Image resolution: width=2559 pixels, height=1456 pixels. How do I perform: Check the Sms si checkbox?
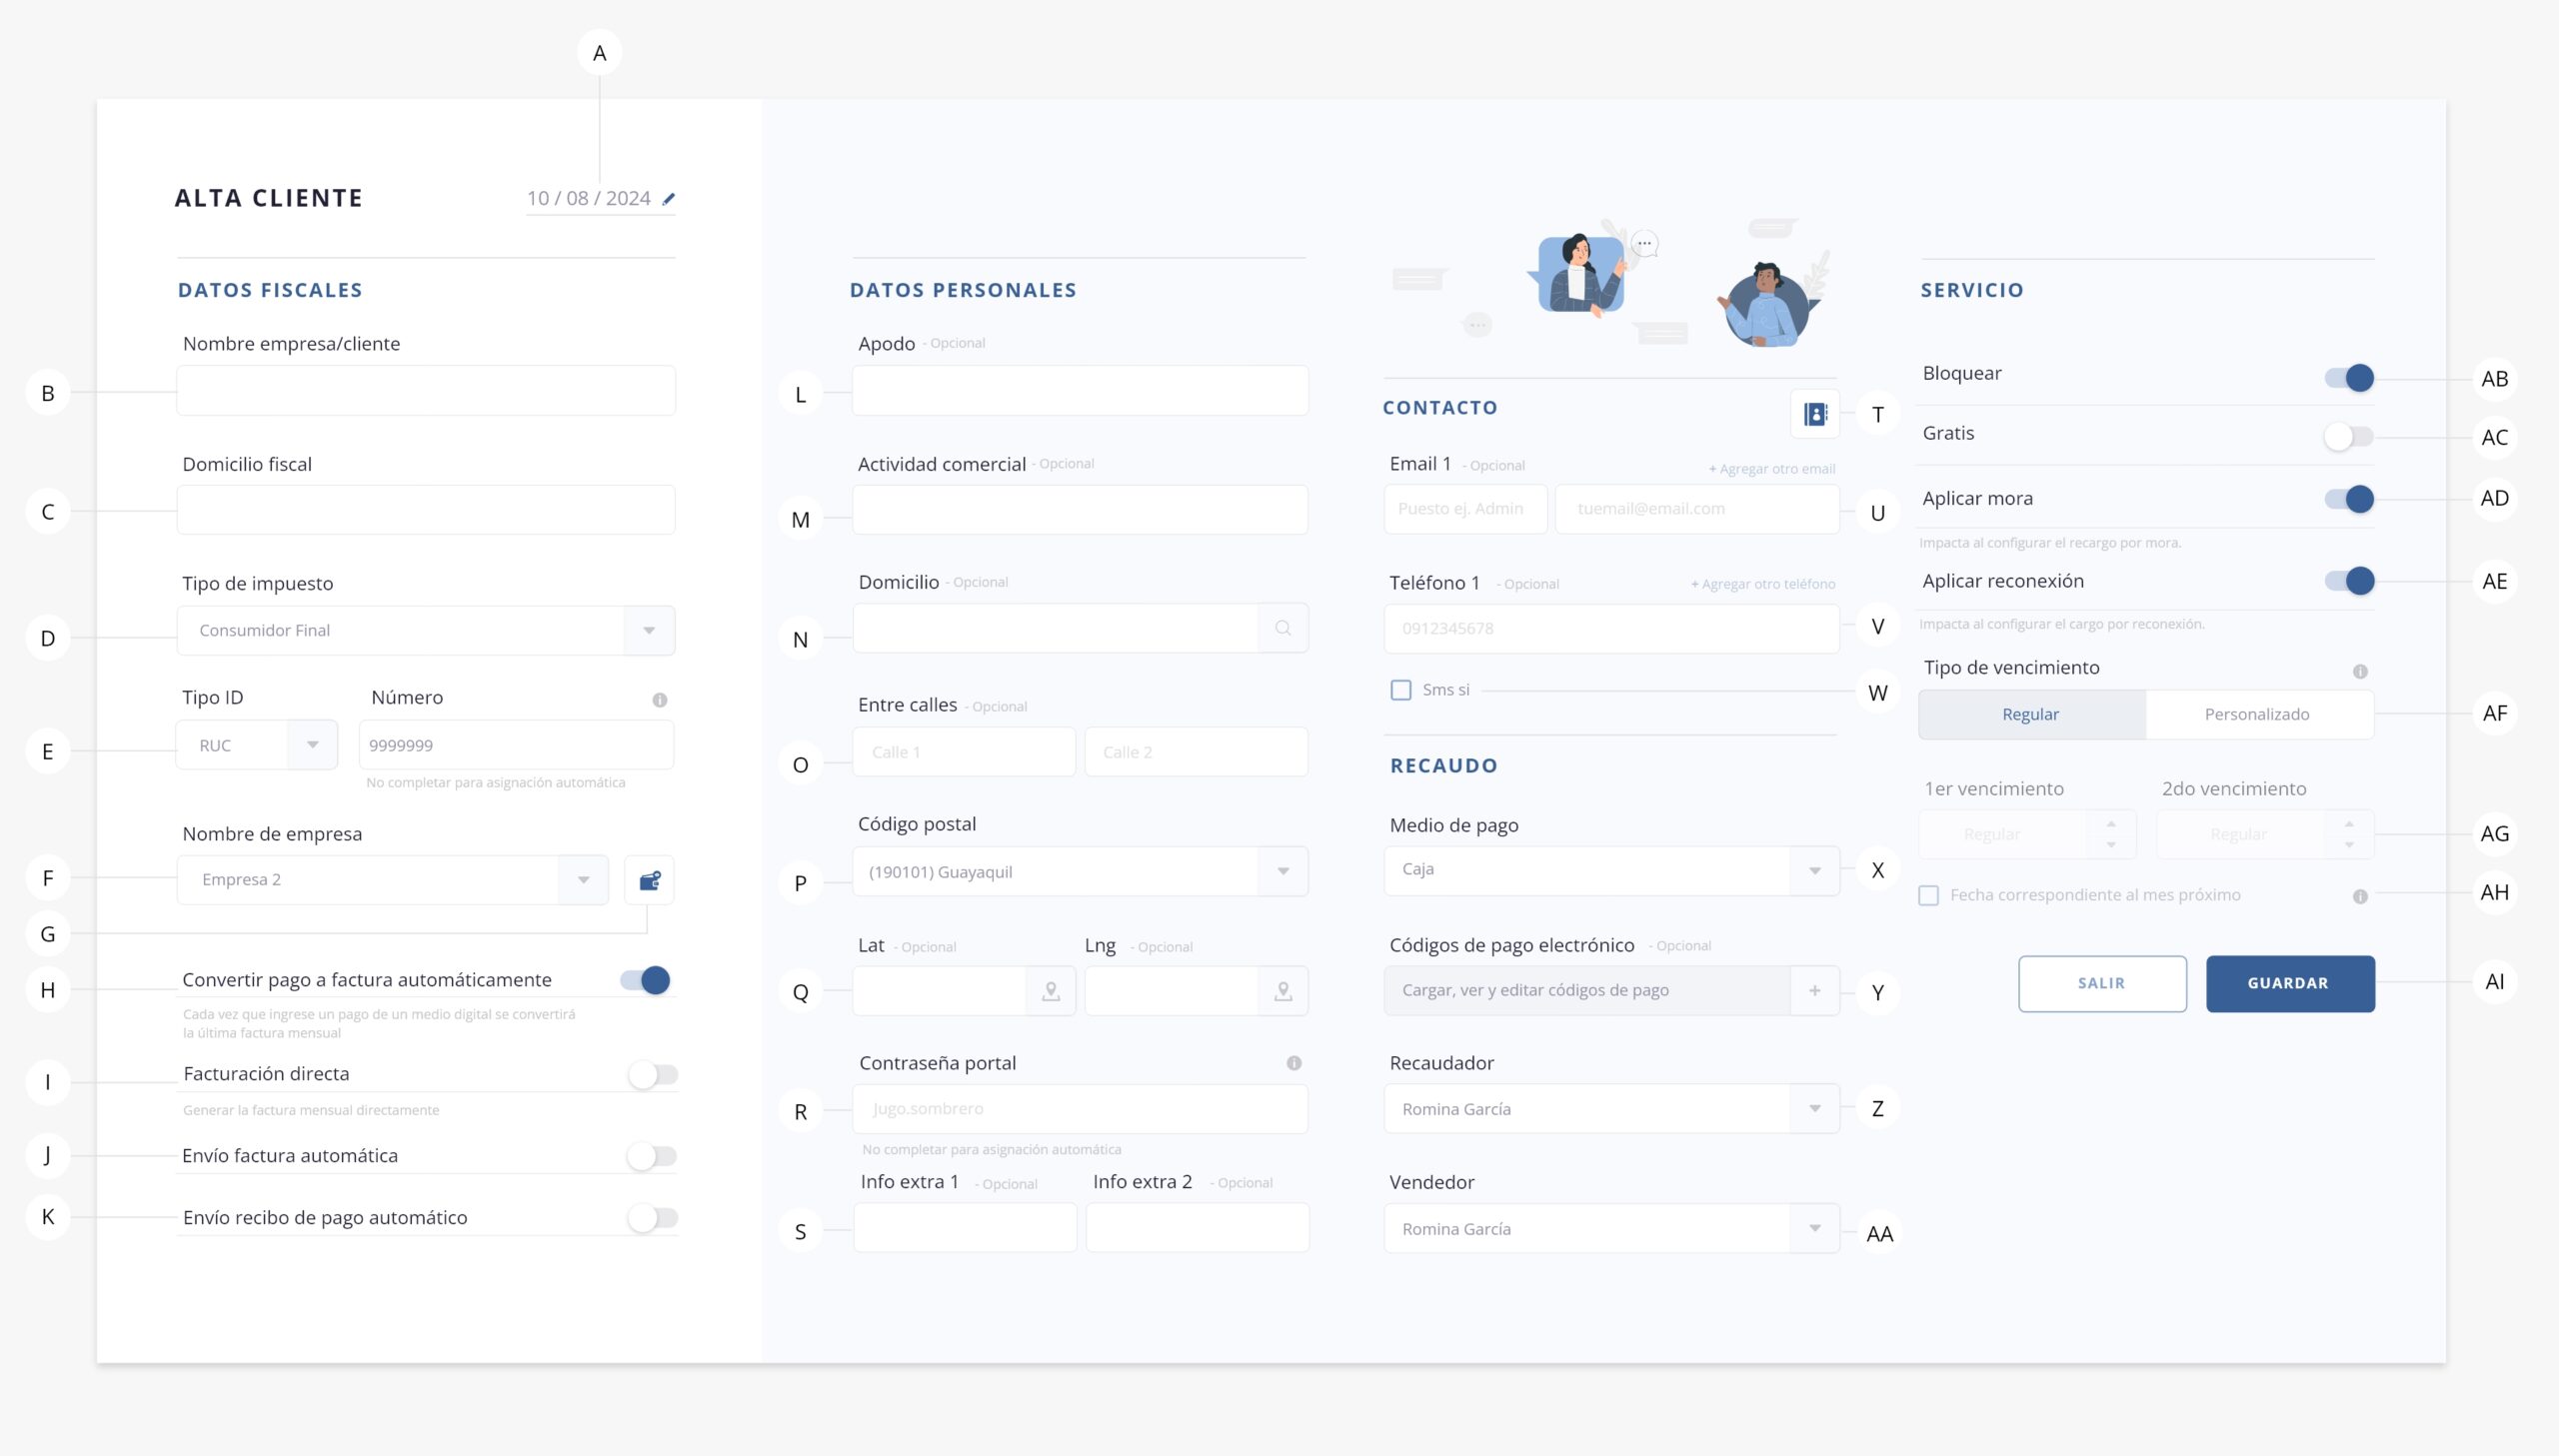1400,690
